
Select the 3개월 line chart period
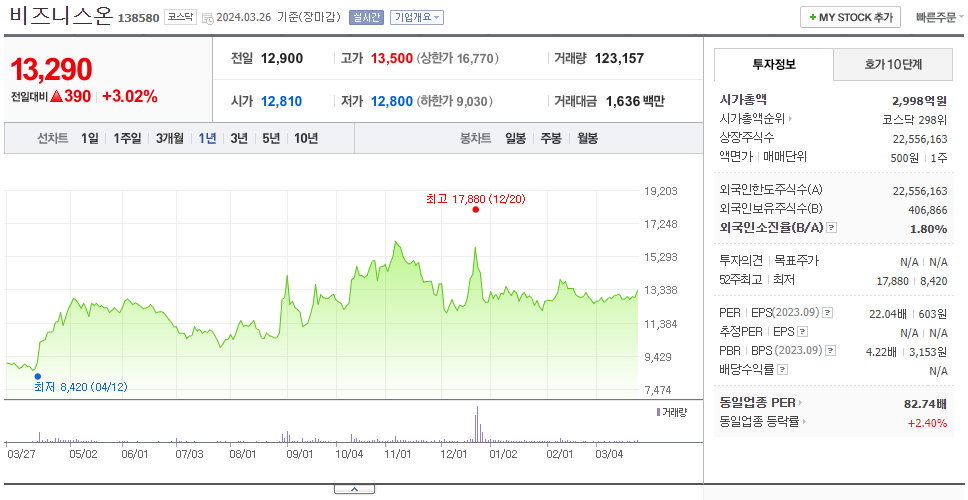(x=170, y=138)
